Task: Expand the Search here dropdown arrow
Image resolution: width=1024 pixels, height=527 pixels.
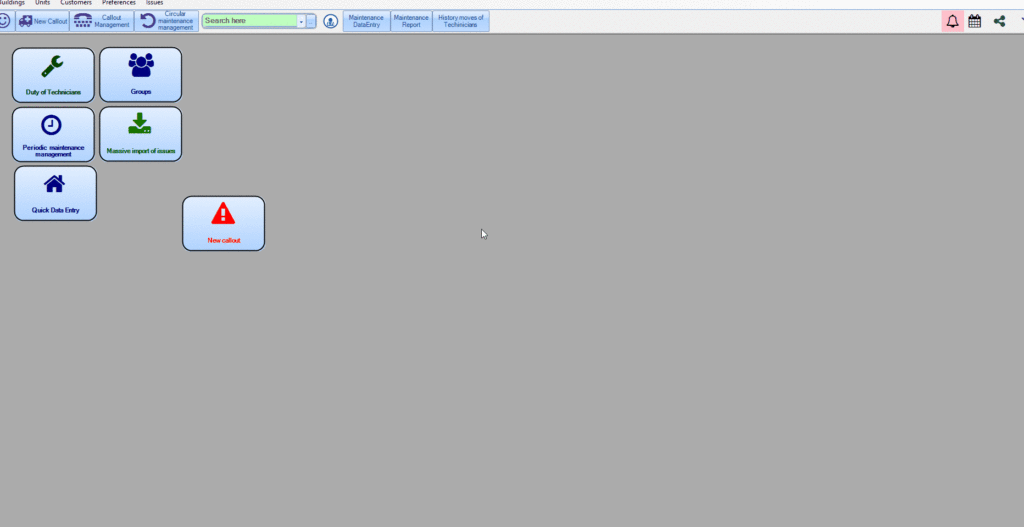Action: (x=300, y=21)
